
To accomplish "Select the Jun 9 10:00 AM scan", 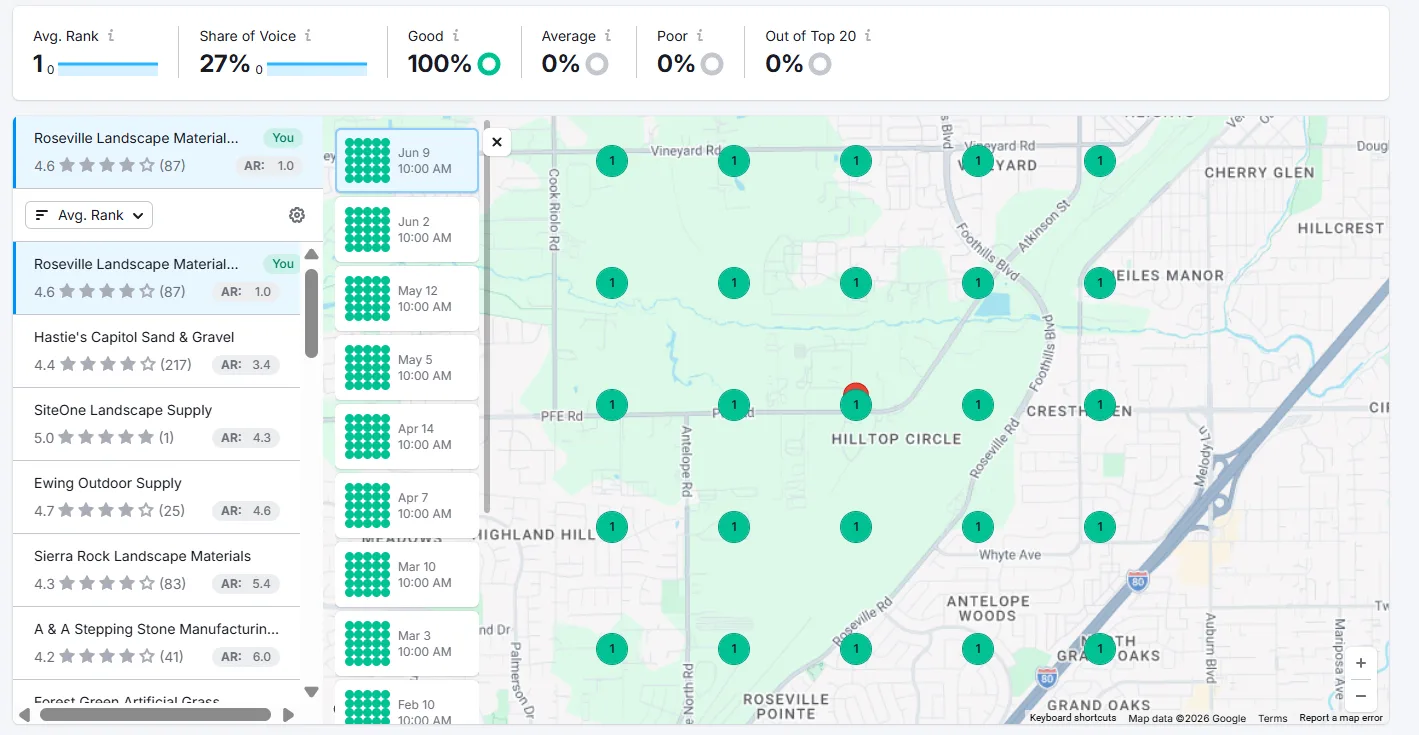I will pos(407,161).
